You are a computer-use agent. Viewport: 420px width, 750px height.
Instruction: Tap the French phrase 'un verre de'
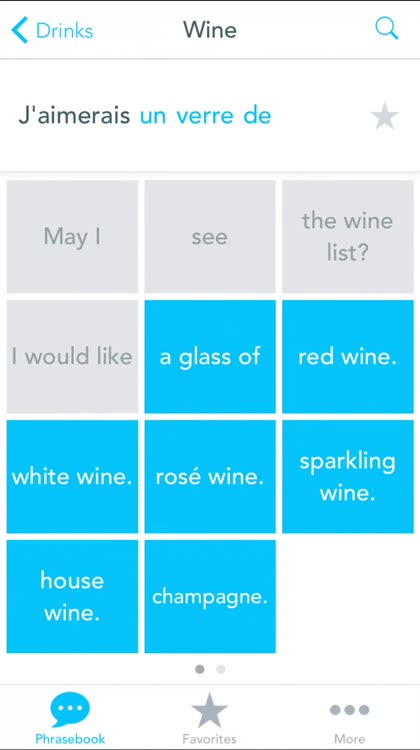pos(205,116)
